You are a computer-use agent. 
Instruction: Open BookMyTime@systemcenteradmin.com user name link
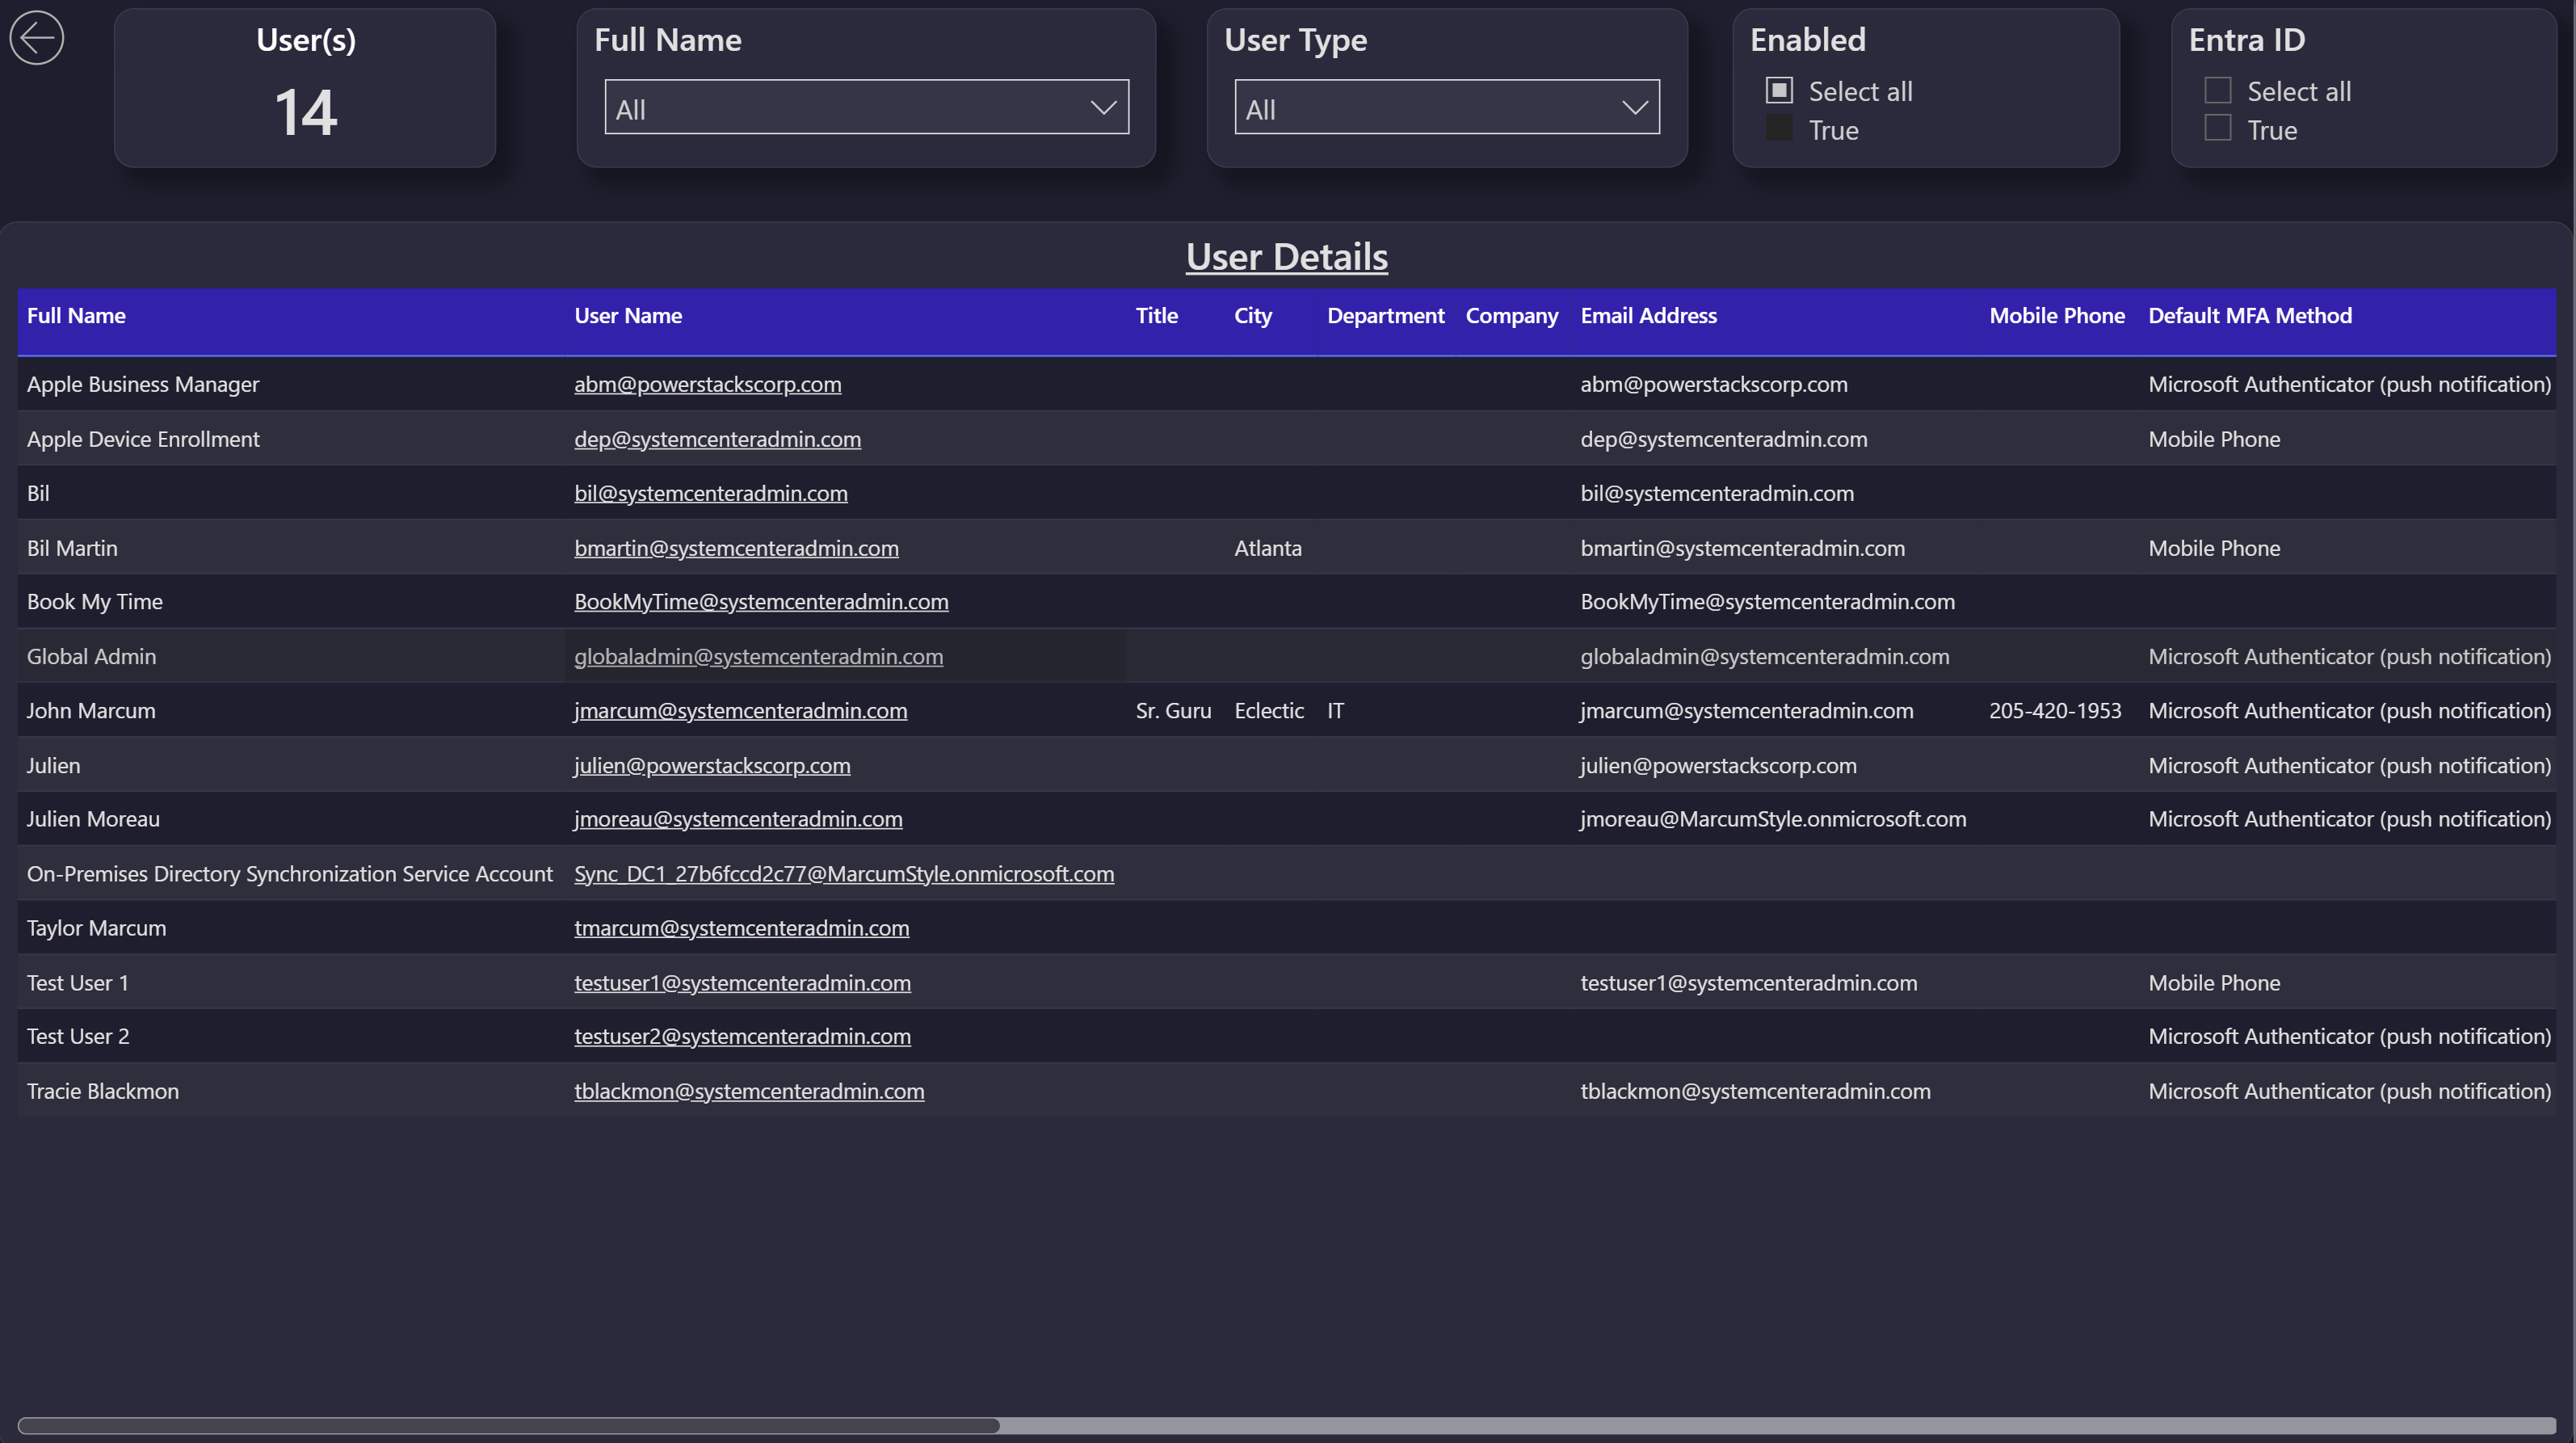(761, 601)
